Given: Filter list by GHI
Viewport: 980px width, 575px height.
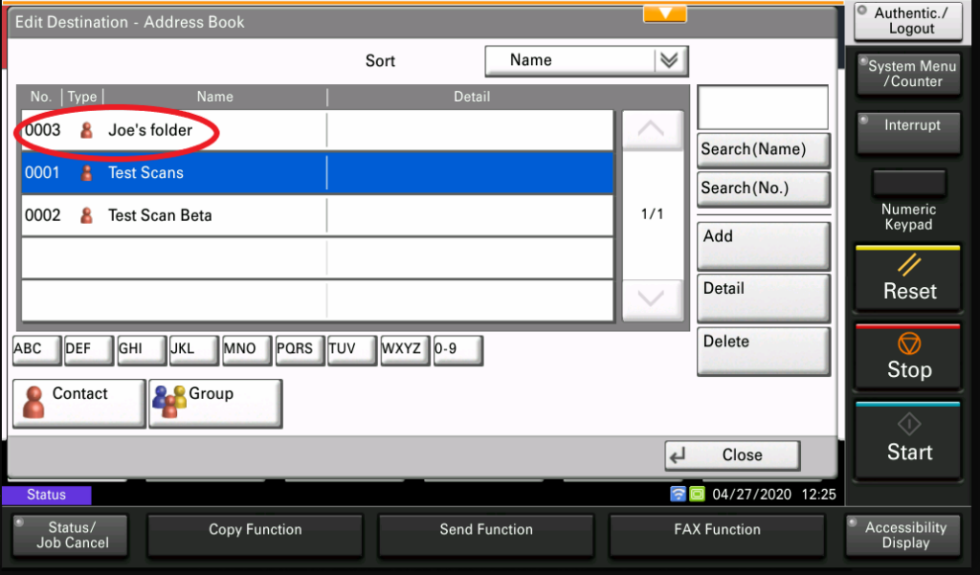Looking at the screenshot, I should click(x=142, y=349).
